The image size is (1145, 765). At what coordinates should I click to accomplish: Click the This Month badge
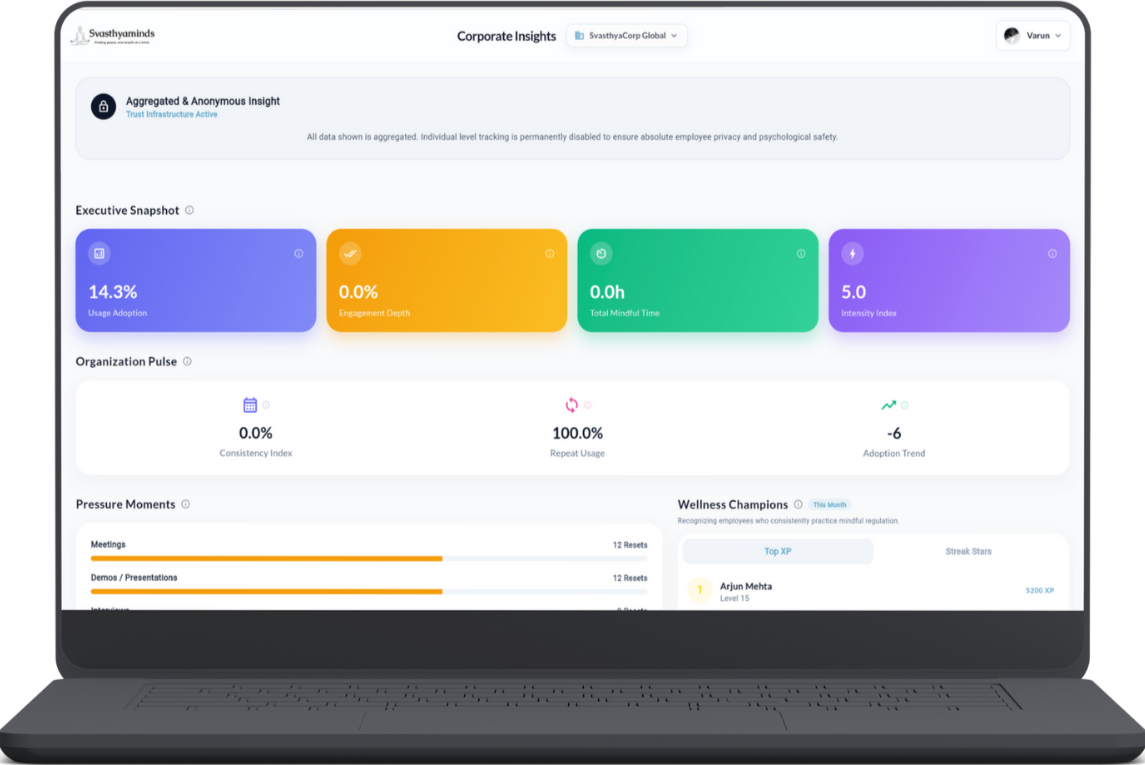pos(830,504)
